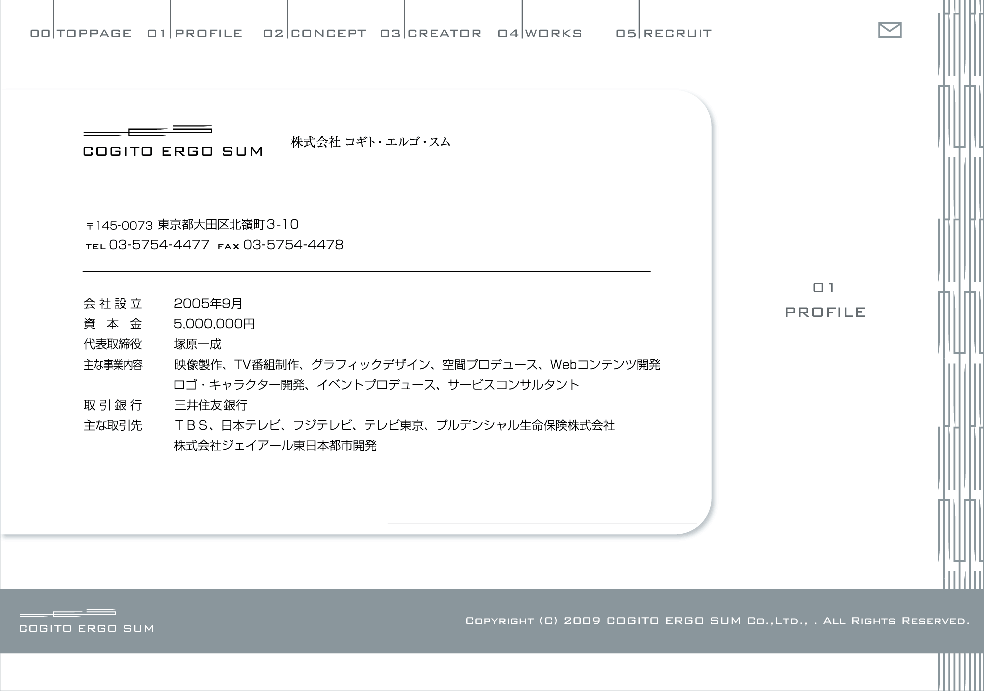
Task: Click the COGITO ERGO SUM logo in the profile card
Action: click(x=172, y=141)
